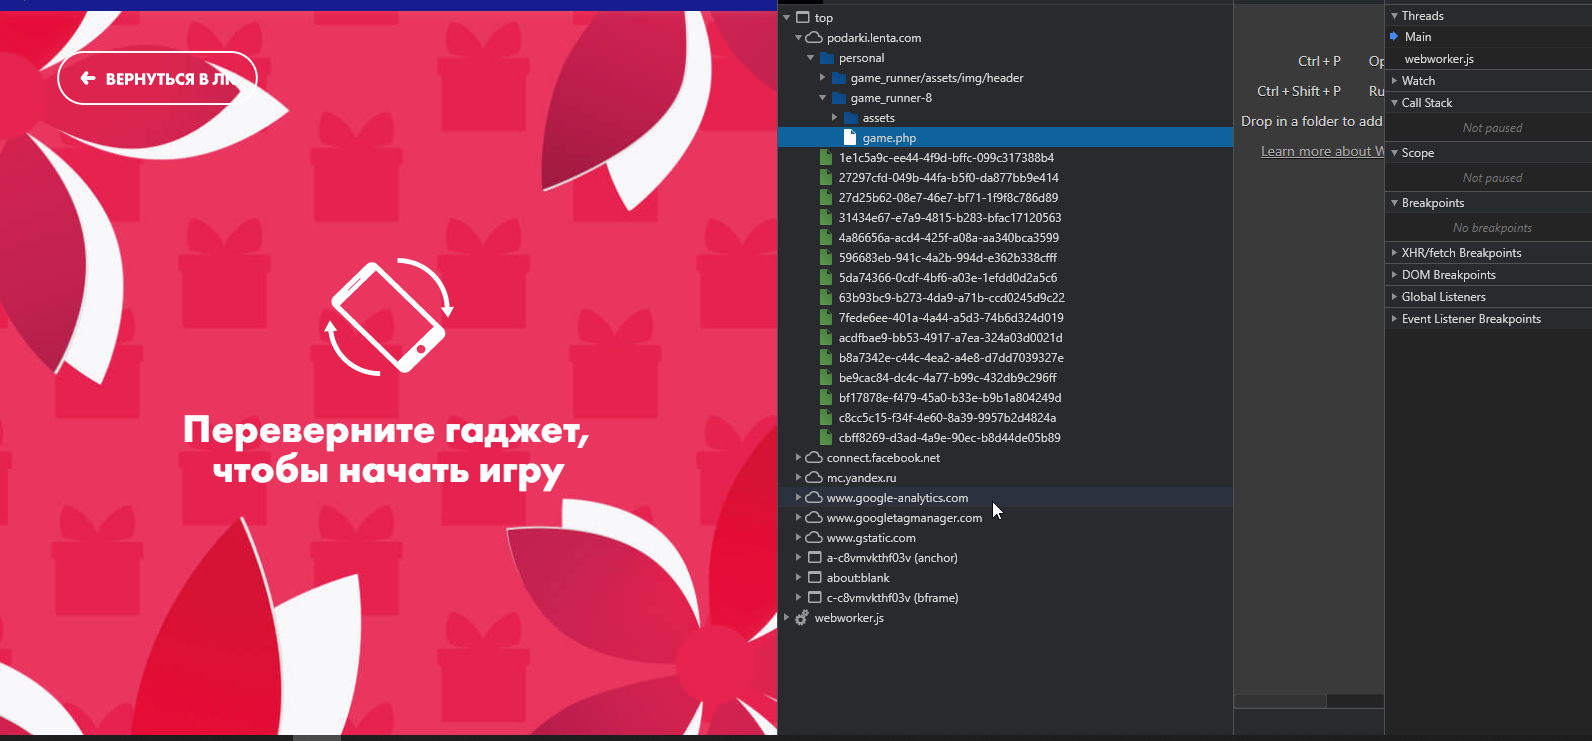
Task: Click green icon of 63b93bc9-b273 file
Action: coord(826,298)
